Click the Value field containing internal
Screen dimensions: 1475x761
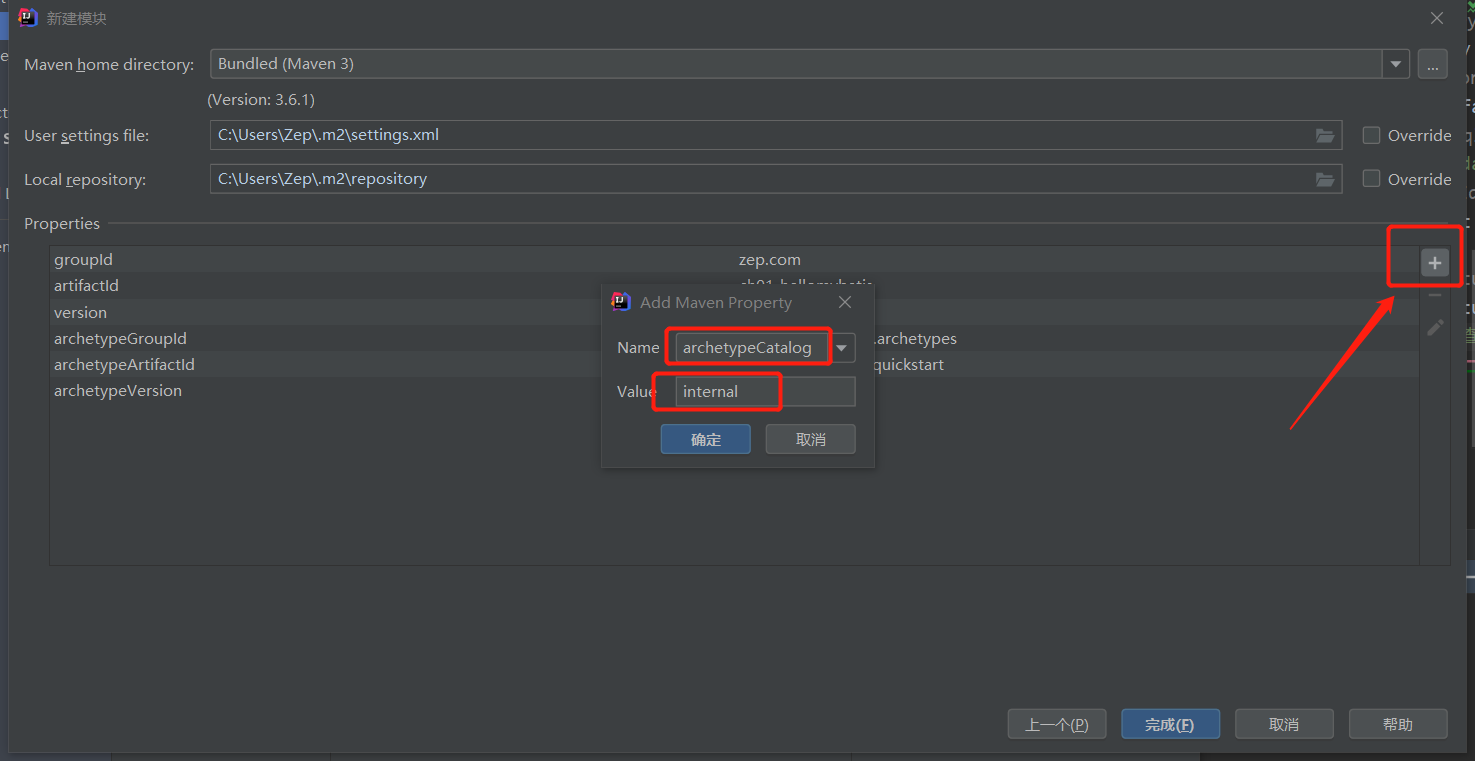click(x=765, y=392)
